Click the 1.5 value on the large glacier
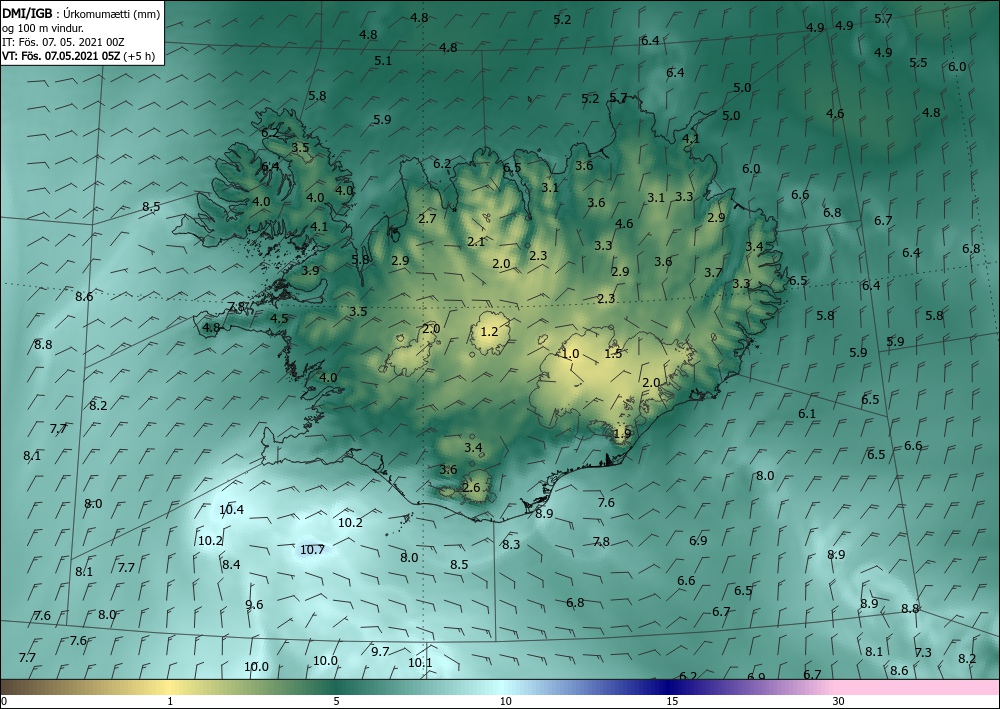Screen dimensions: 1000x709 (613, 354)
